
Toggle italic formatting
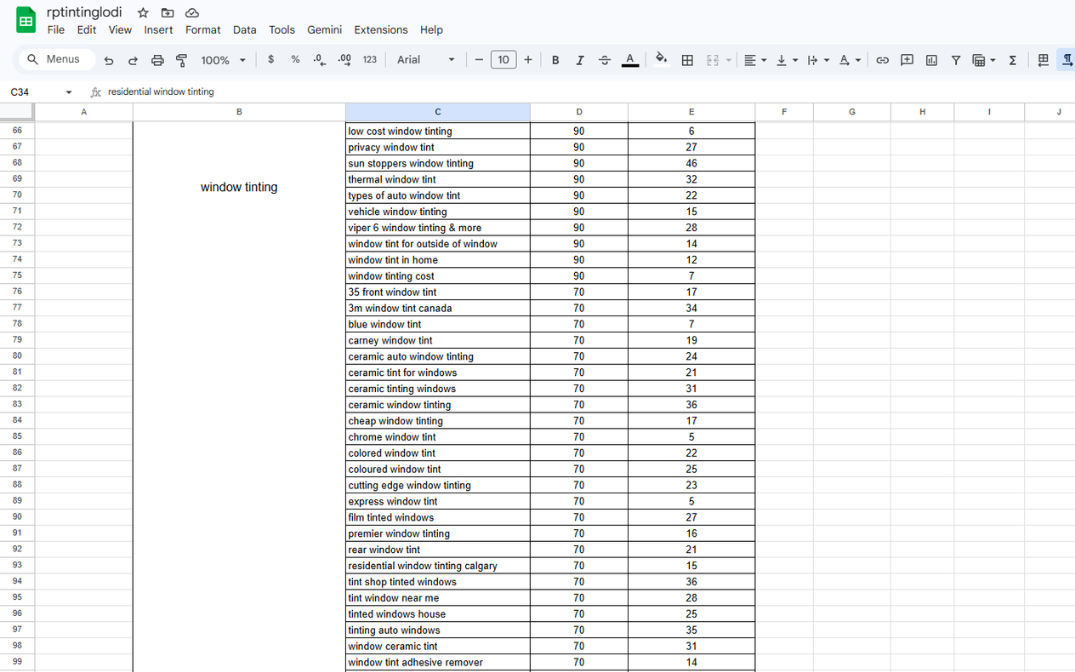click(x=580, y=60)
